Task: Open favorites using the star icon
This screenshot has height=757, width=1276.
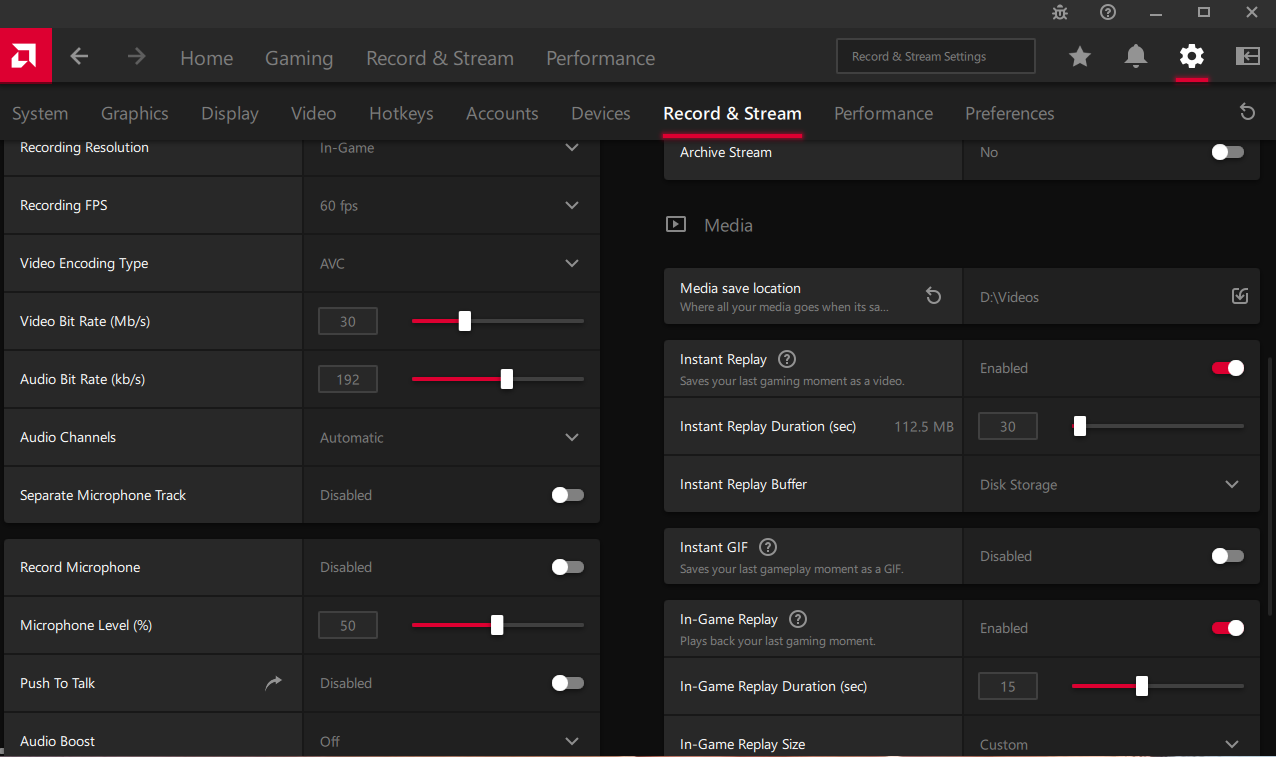Action: [x=1079, y=57]
